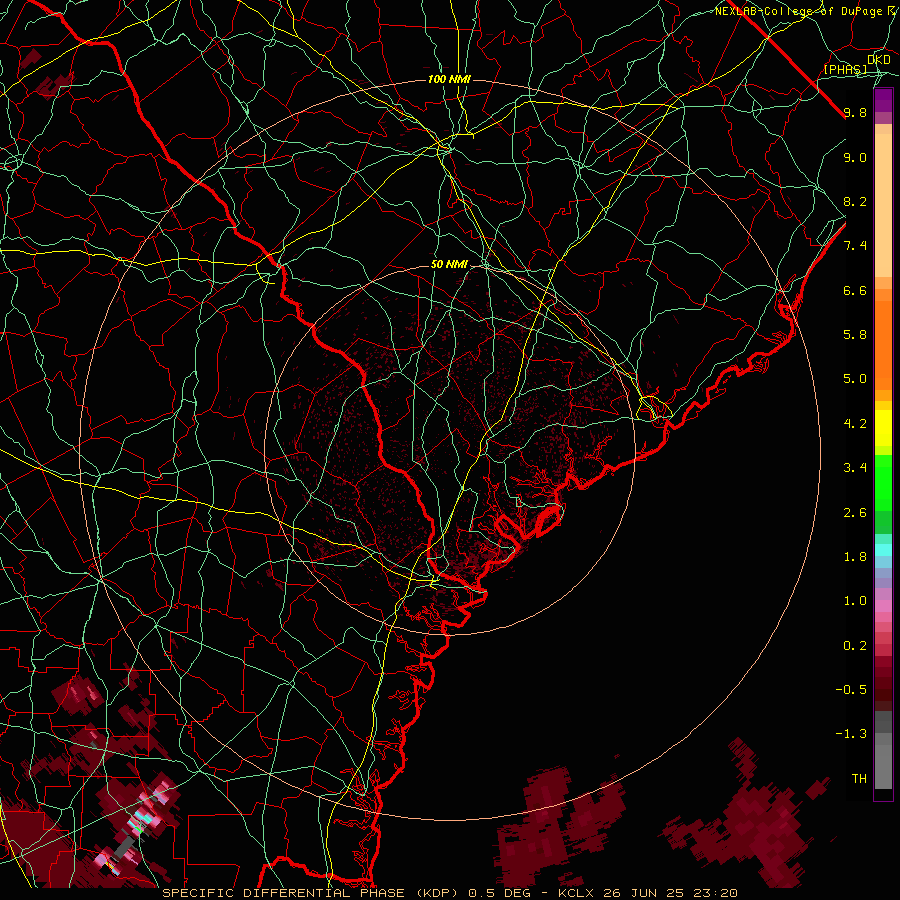The width and height of the screenshot is (900, 900).
Task: Click the 7.4 value on the color scale
Action: [855, 246]
